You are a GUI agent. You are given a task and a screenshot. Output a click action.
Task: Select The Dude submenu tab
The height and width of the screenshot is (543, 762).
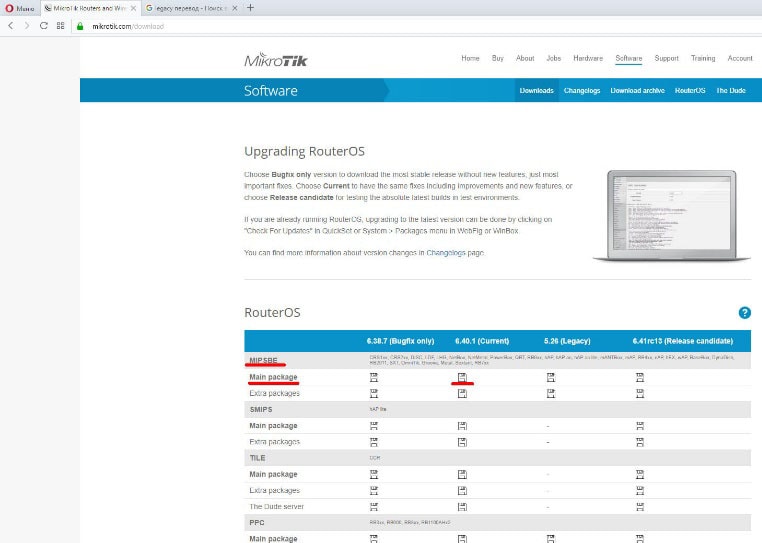pyautogui.click(x=731, y=90)
